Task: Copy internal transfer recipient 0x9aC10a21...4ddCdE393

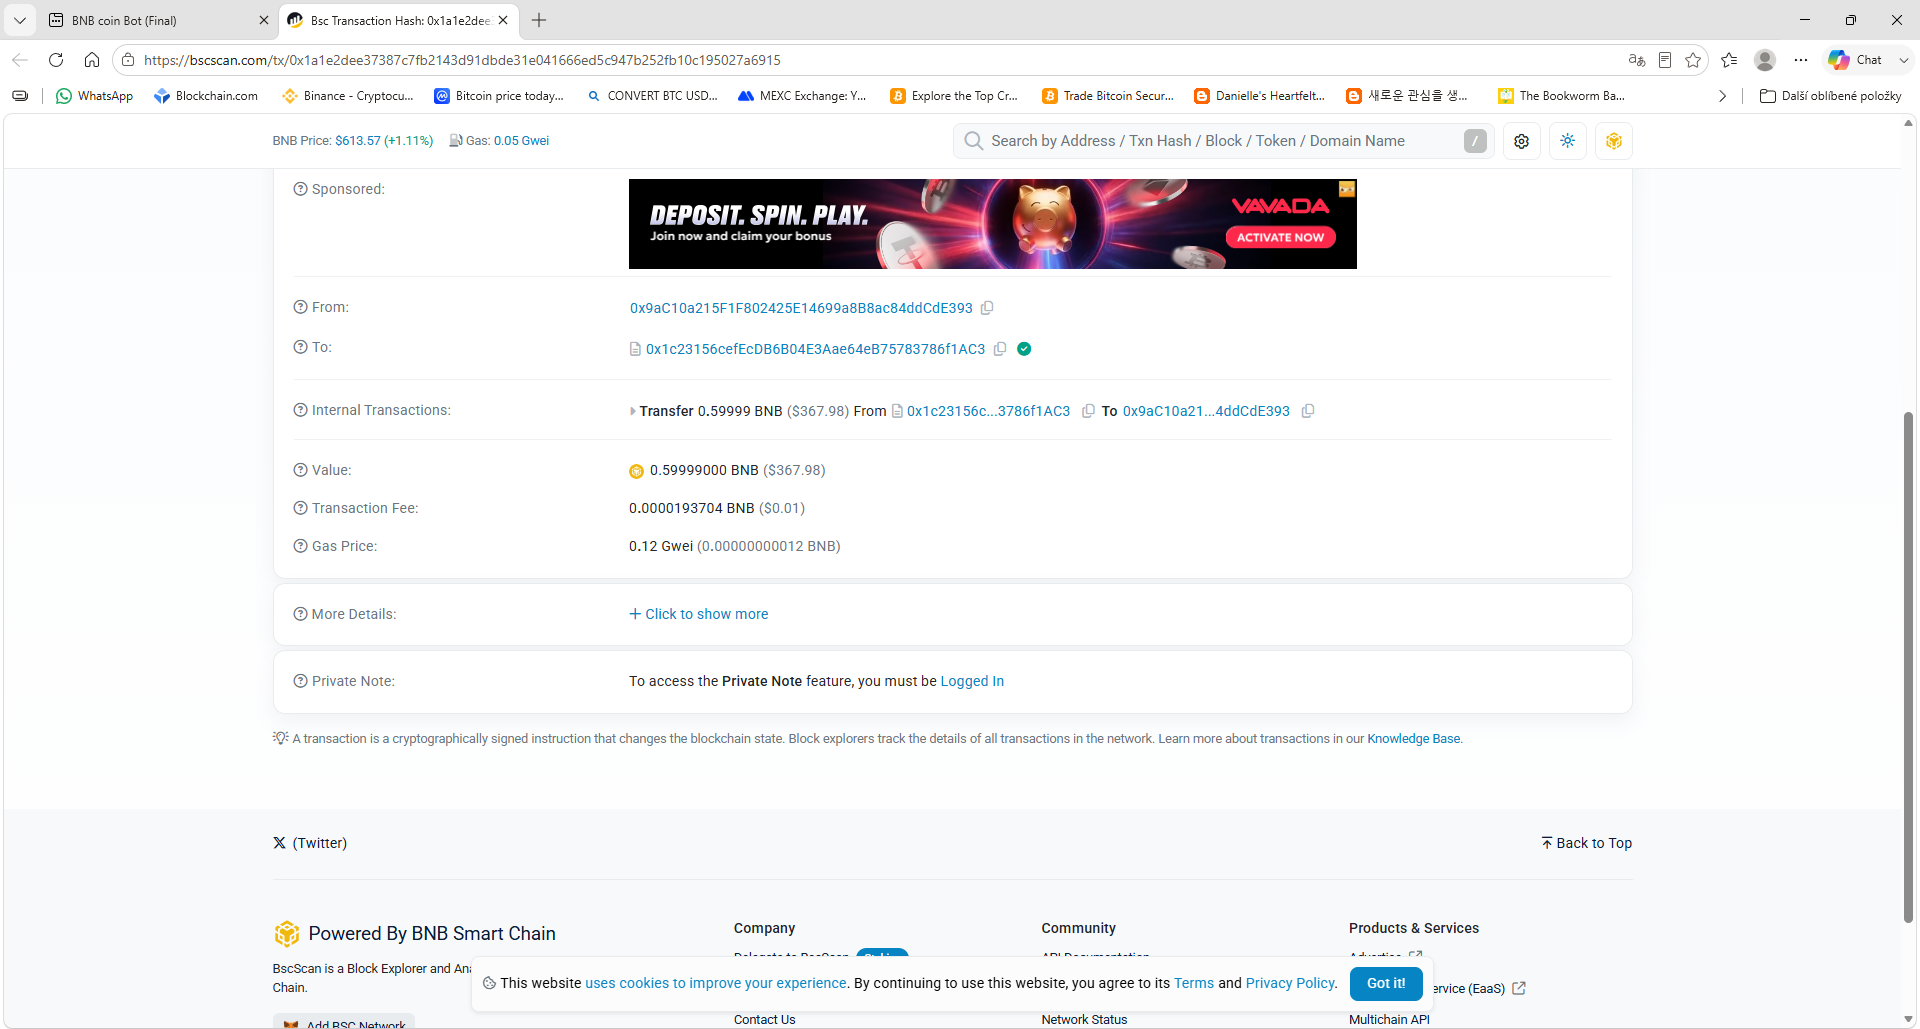Action: click(x=1308, y=411)
